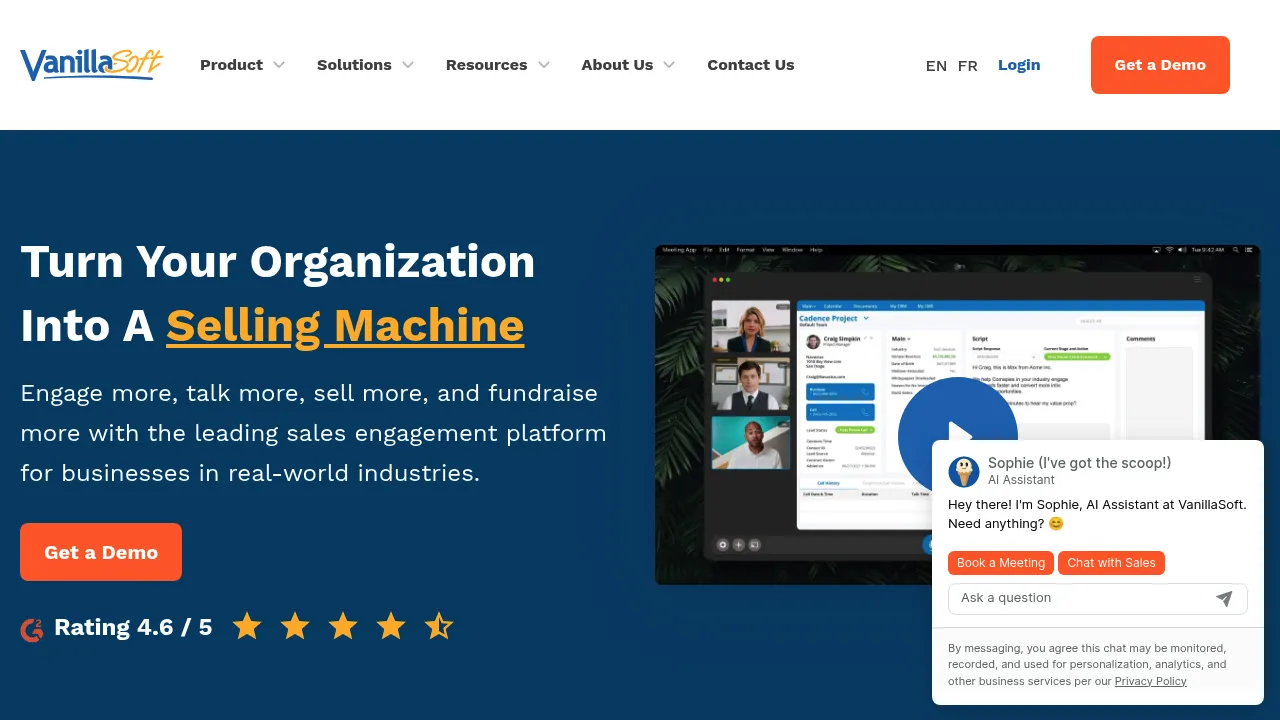This screenshot has width=1280, height=720.
Task: Click the half-filled fifth star
Action: point(438,627)
